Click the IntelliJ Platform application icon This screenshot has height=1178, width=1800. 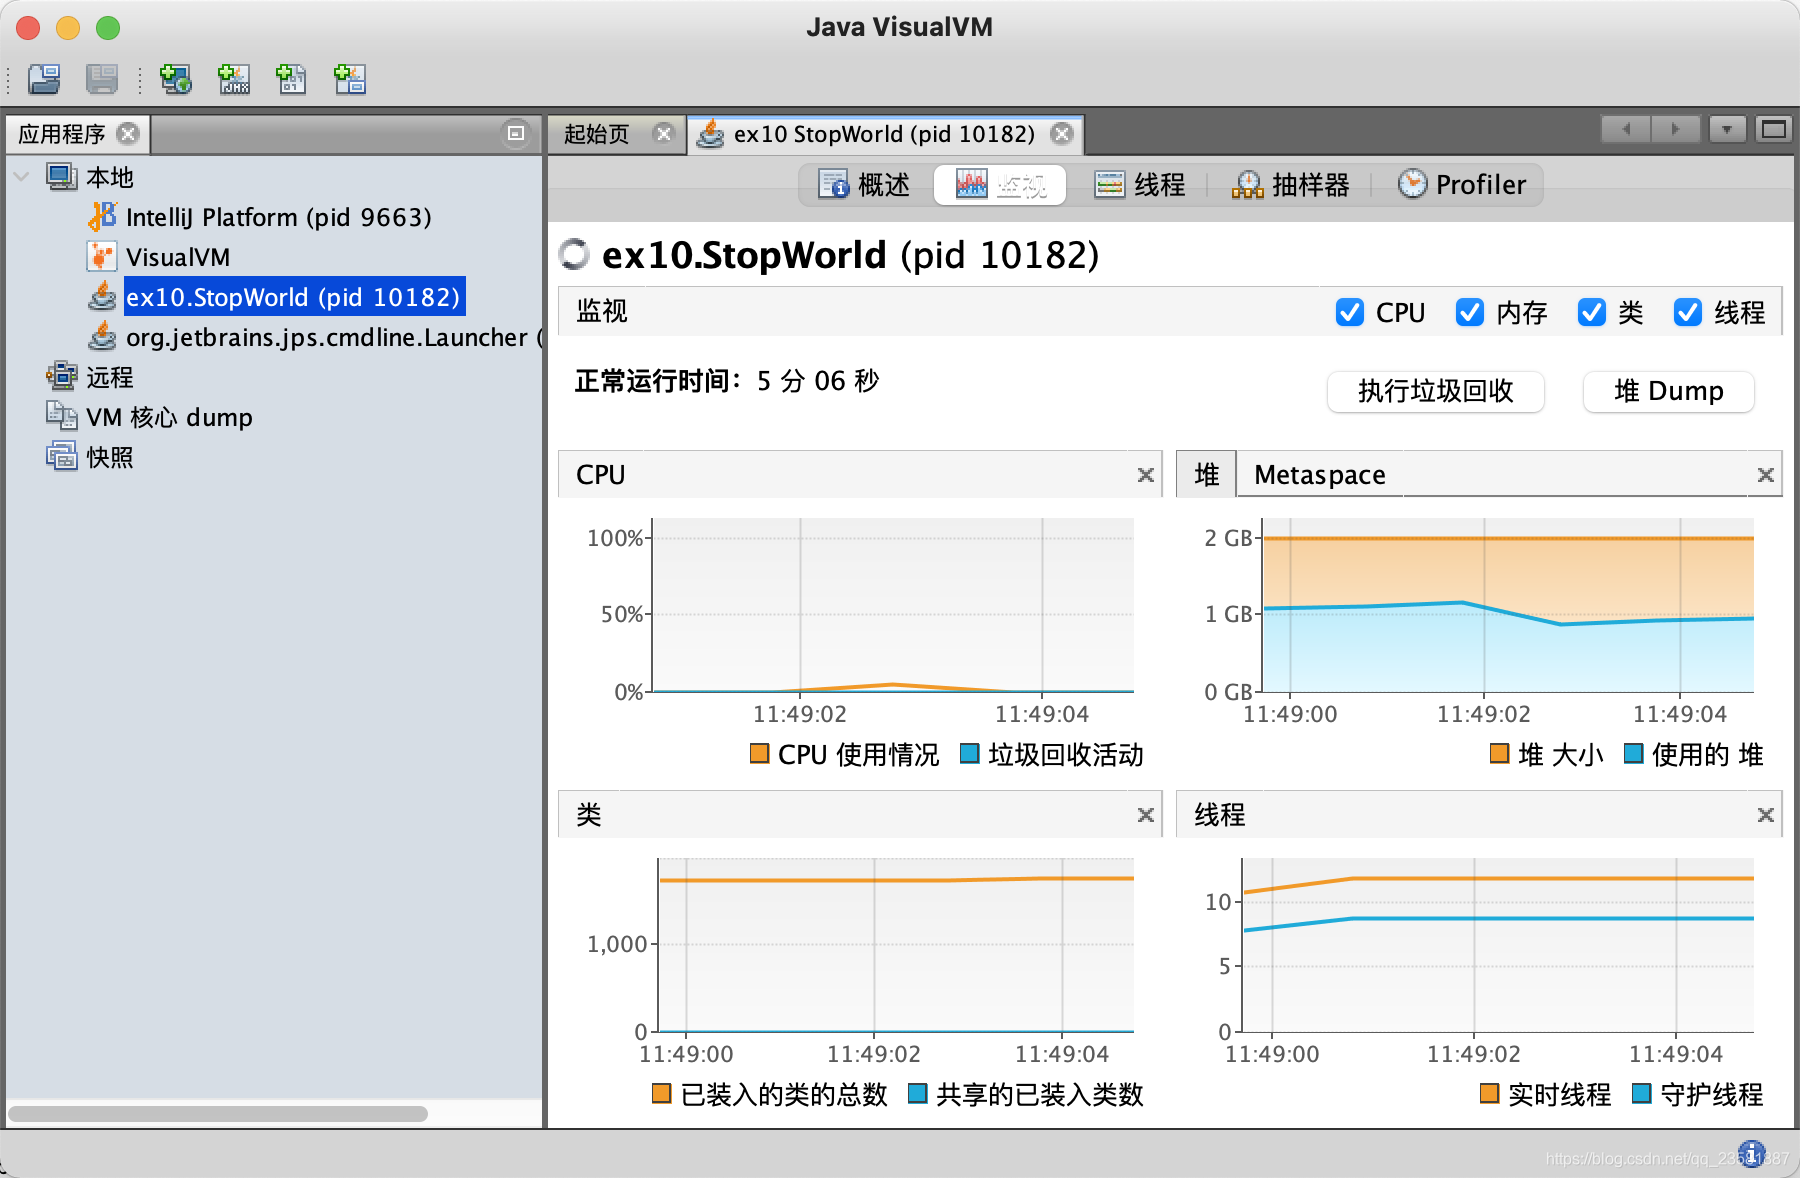tap(102, 216)
